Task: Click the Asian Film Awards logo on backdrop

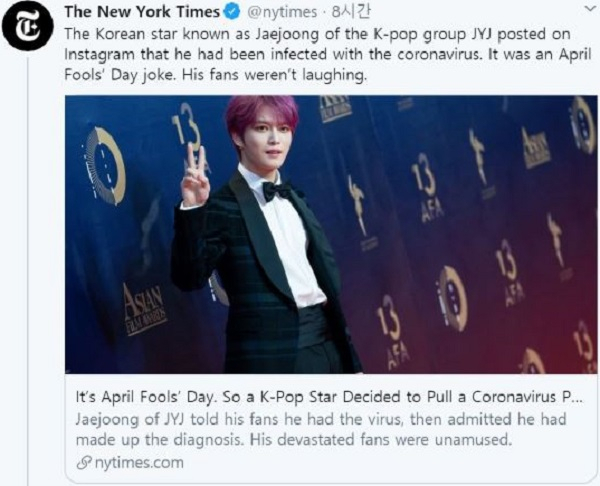Action: click(144, 309)
